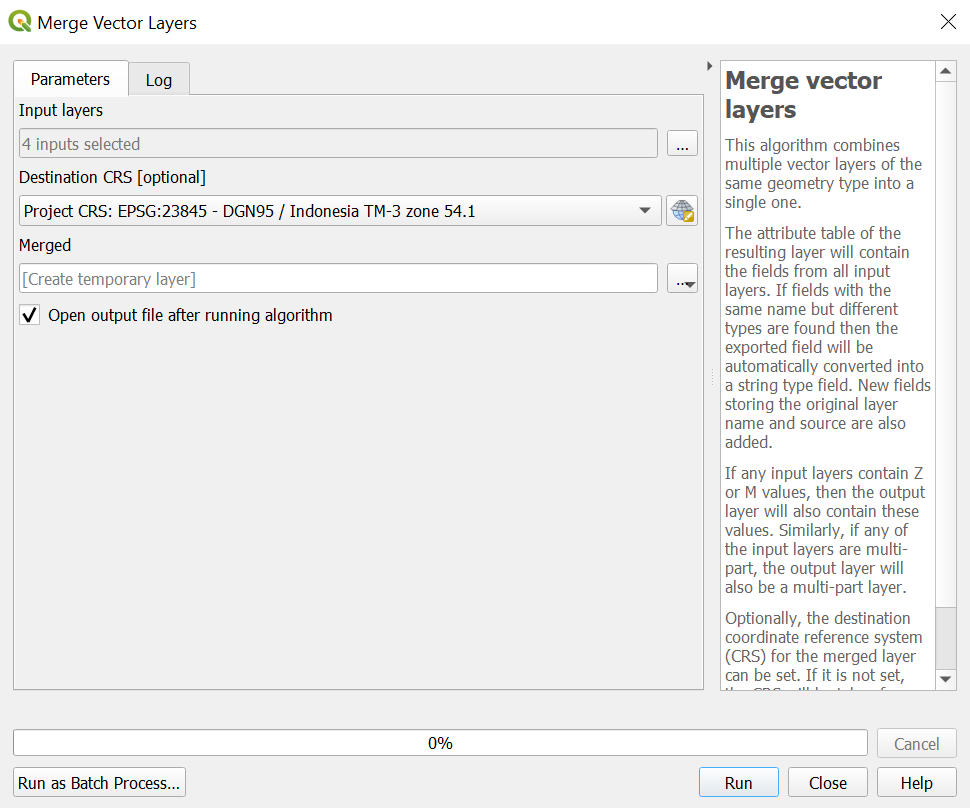Image resolution: width=970 pixels, height=808 pixels.
Task: Click the help panel scrollbar thumb
Action: [946, 636]
